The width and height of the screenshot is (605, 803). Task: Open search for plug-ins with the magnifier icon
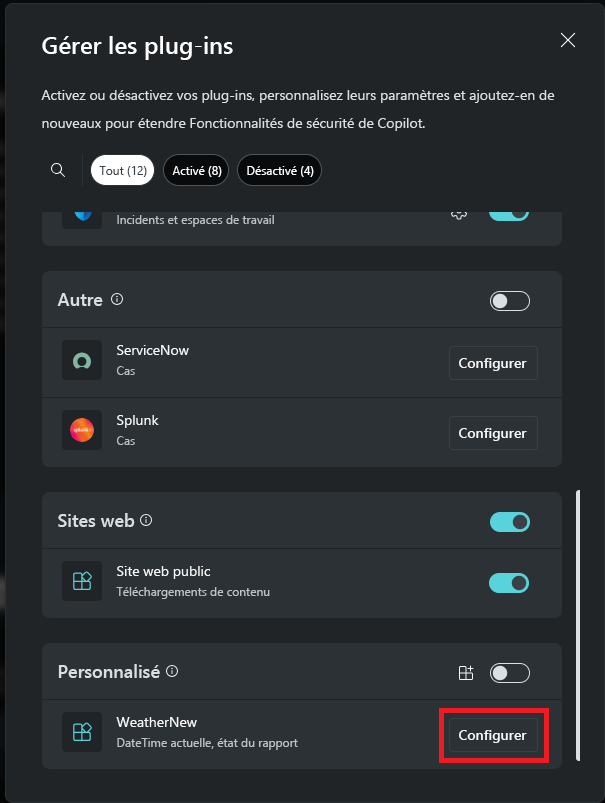57,170
